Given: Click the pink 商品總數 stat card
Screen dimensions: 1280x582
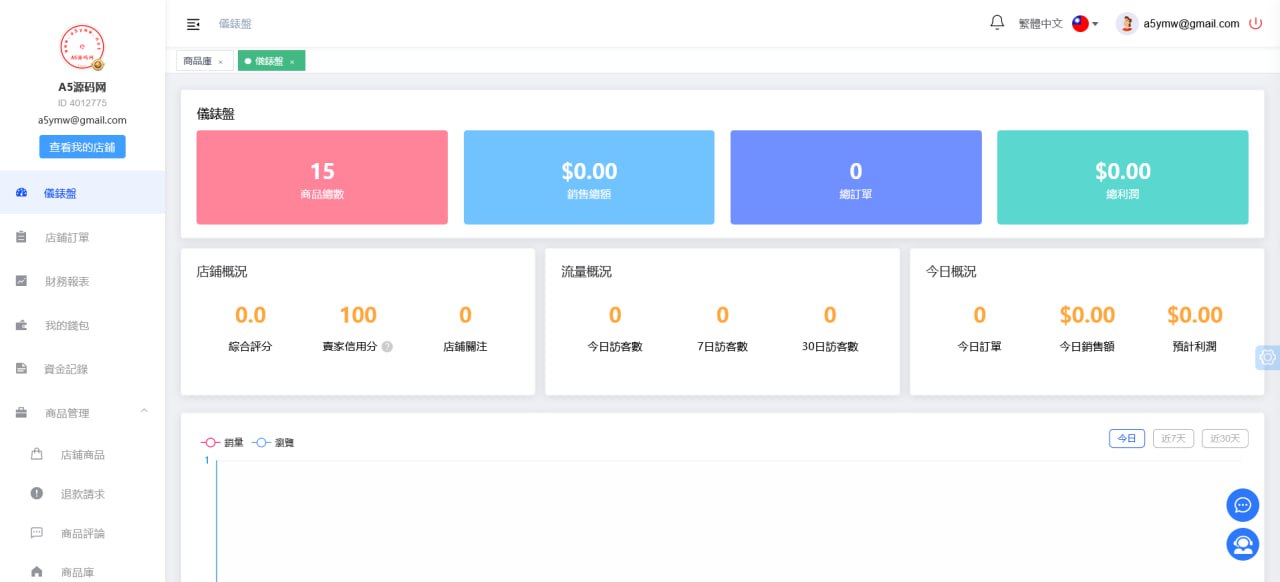Looking at the screenshot, I should (x=321, y=177).
